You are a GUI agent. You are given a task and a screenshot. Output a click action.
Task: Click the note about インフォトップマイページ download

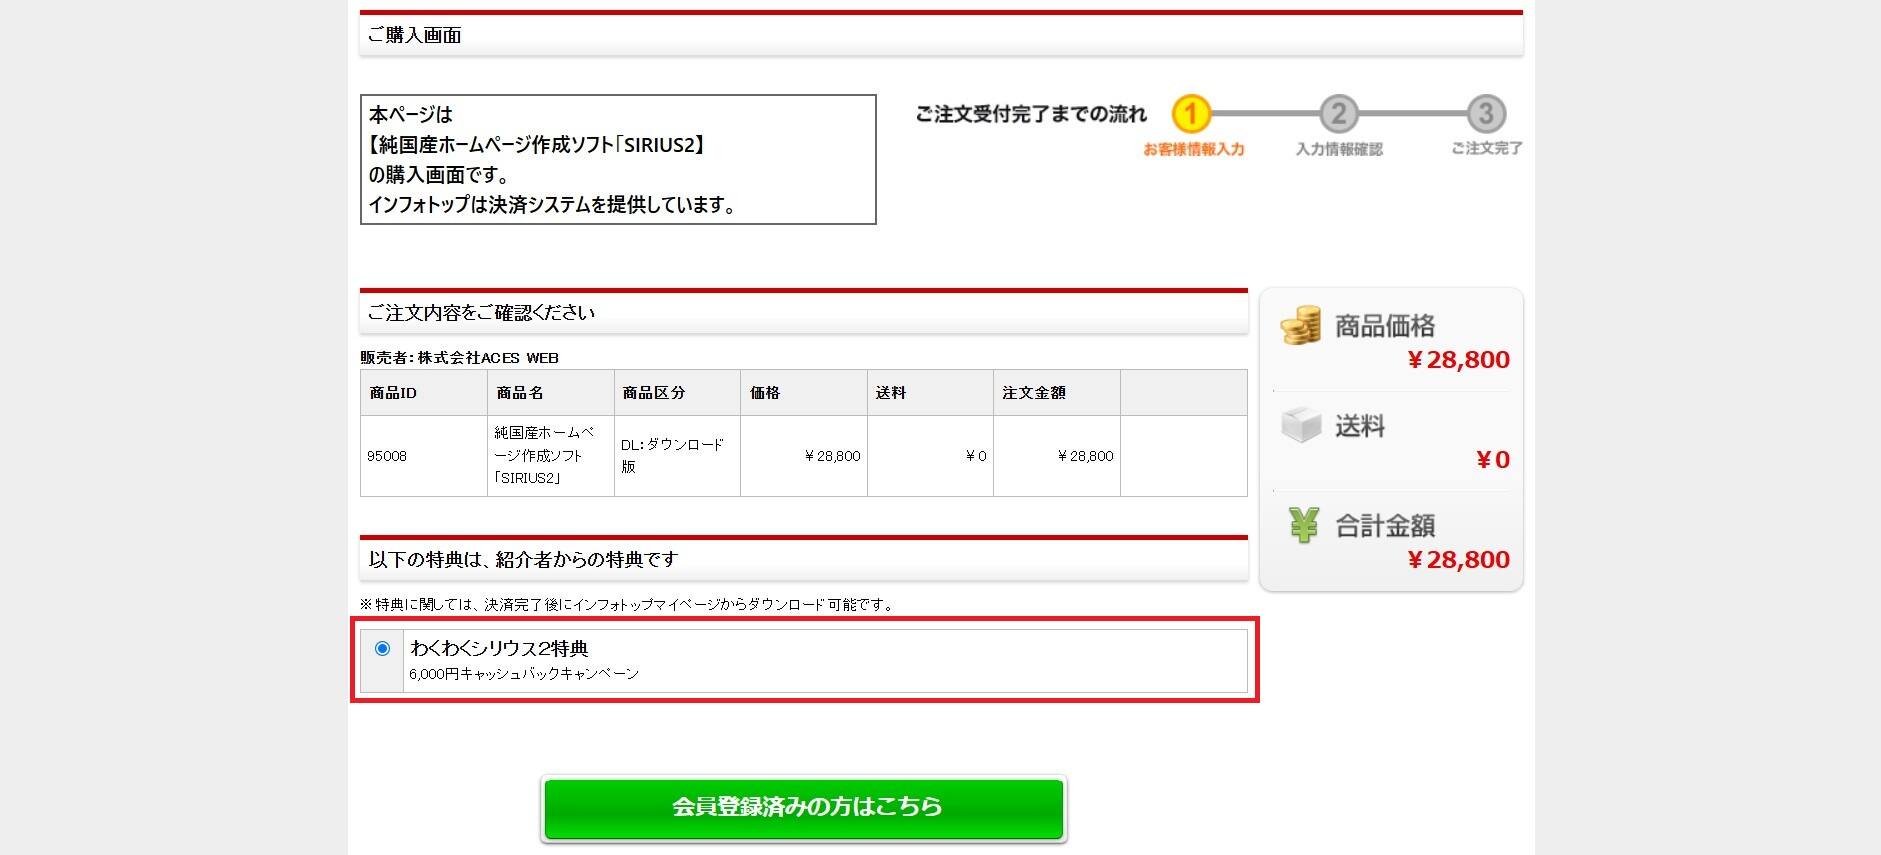click(x=627, y=605)
